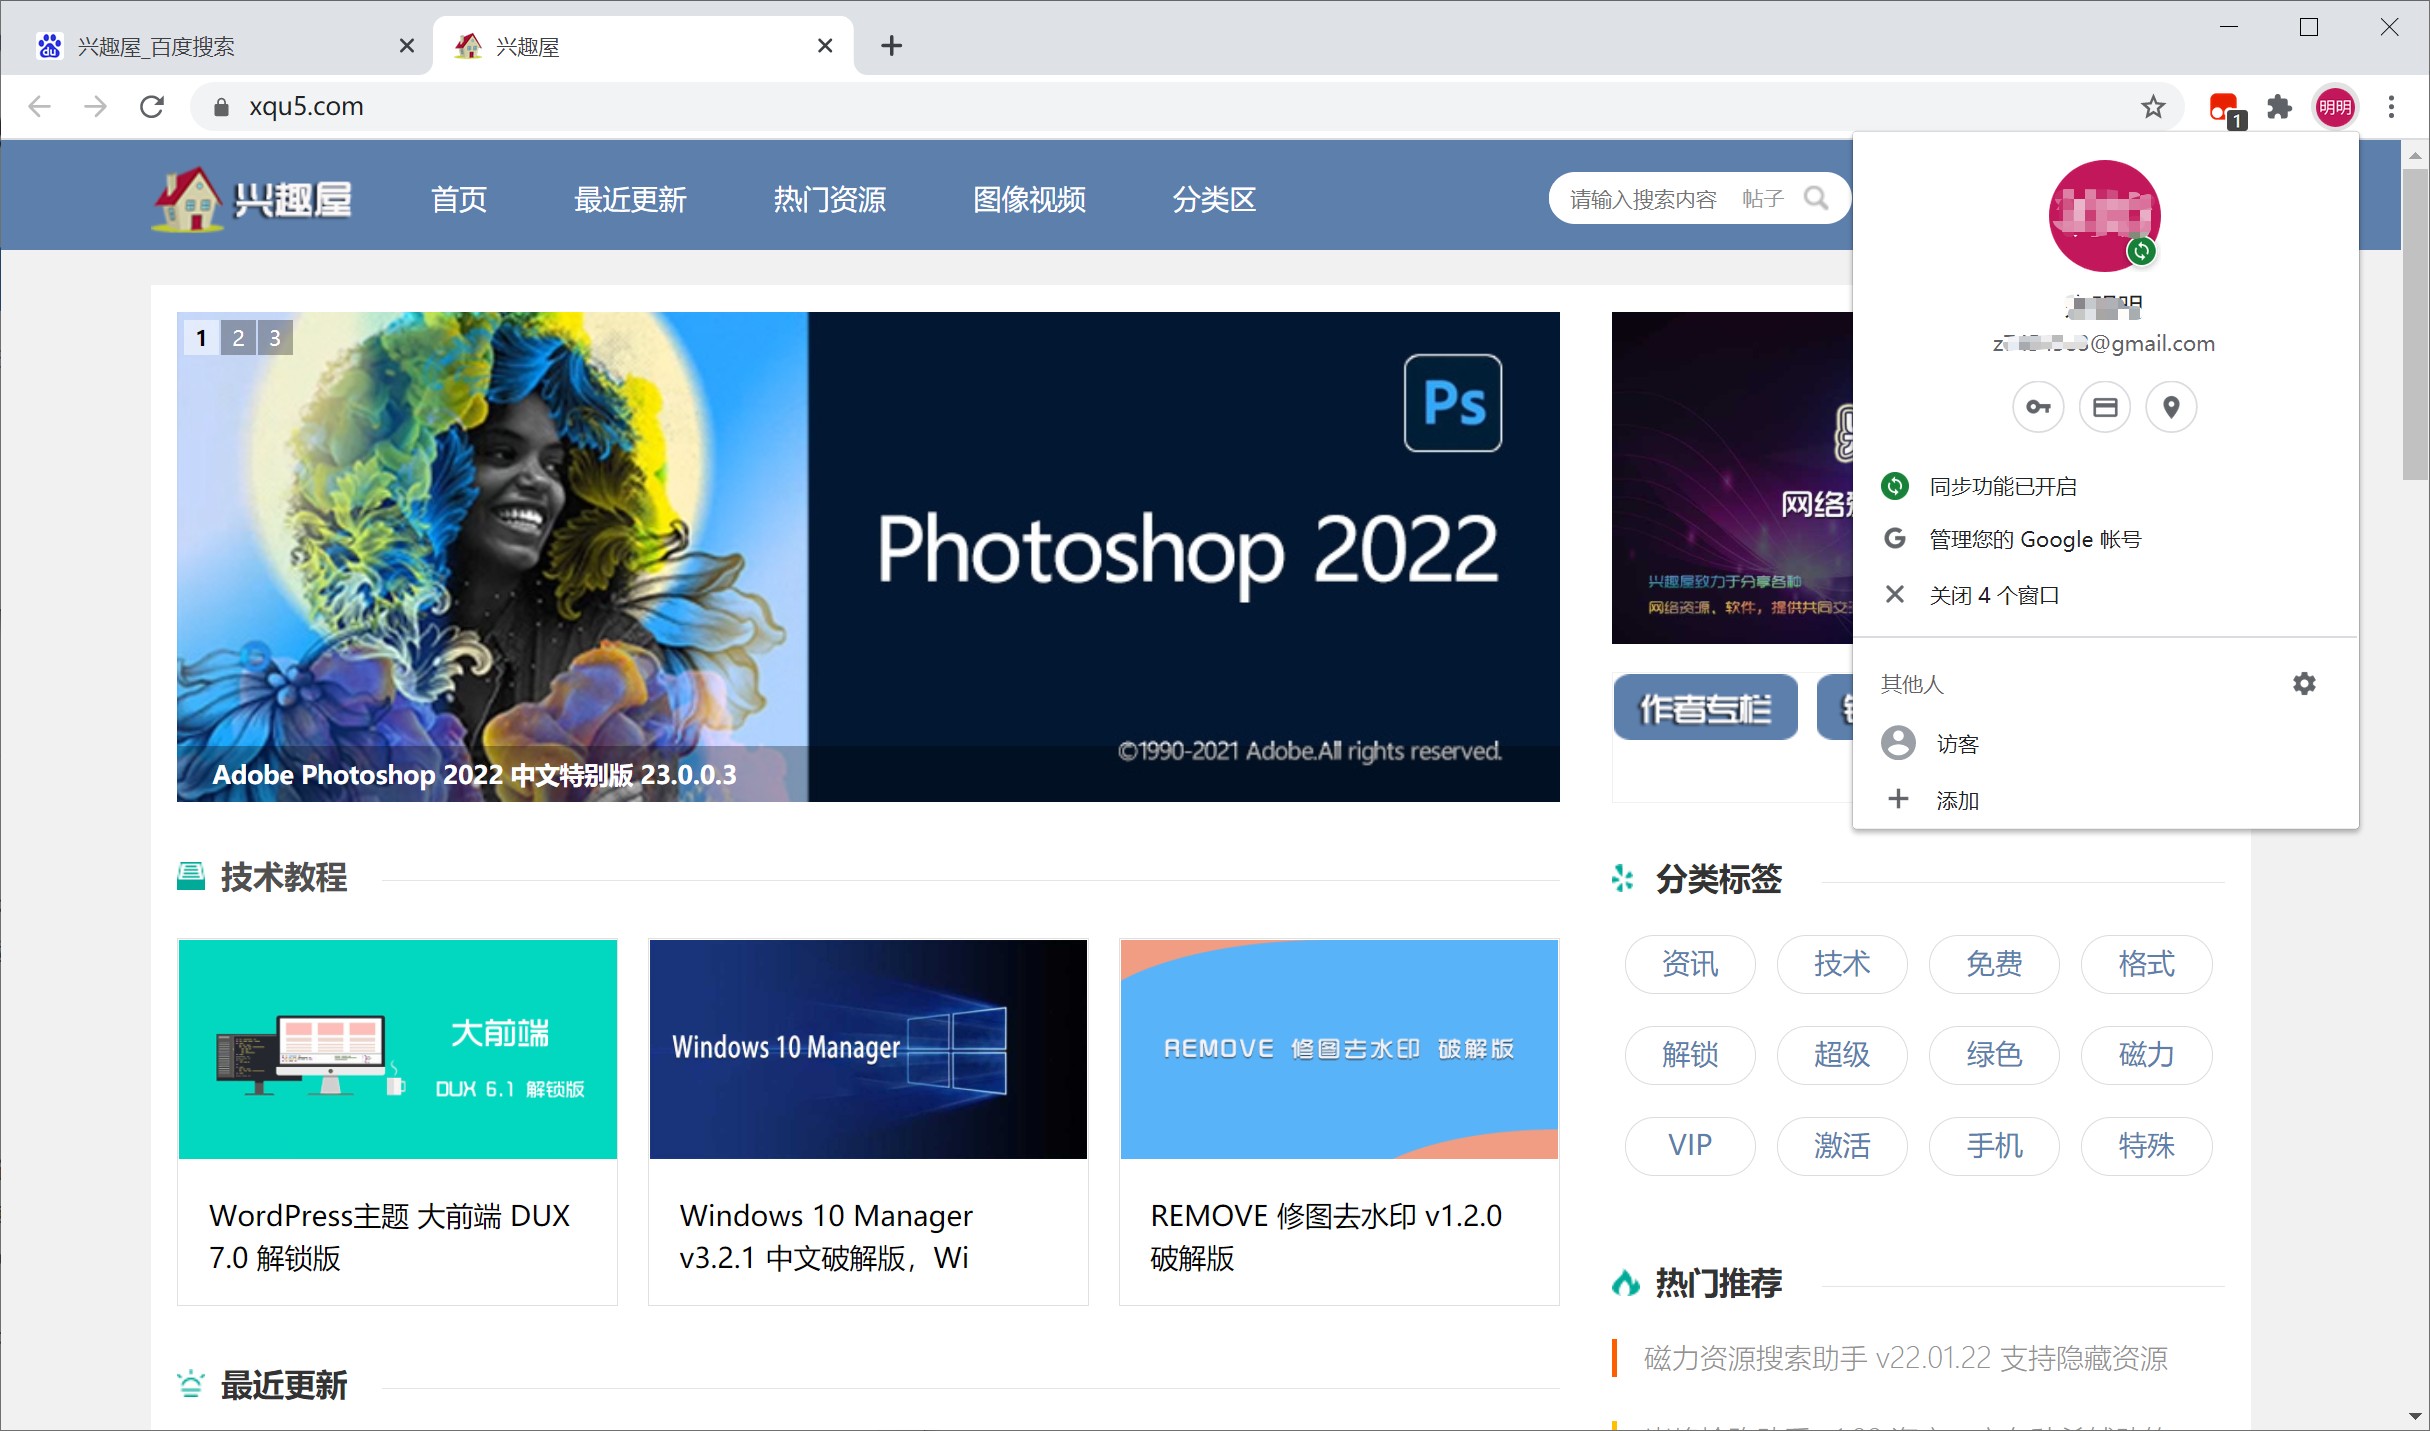Click the page vertical scrollbar thumb
The width and height of the screenshot is (2430, 1431).
2415,325
